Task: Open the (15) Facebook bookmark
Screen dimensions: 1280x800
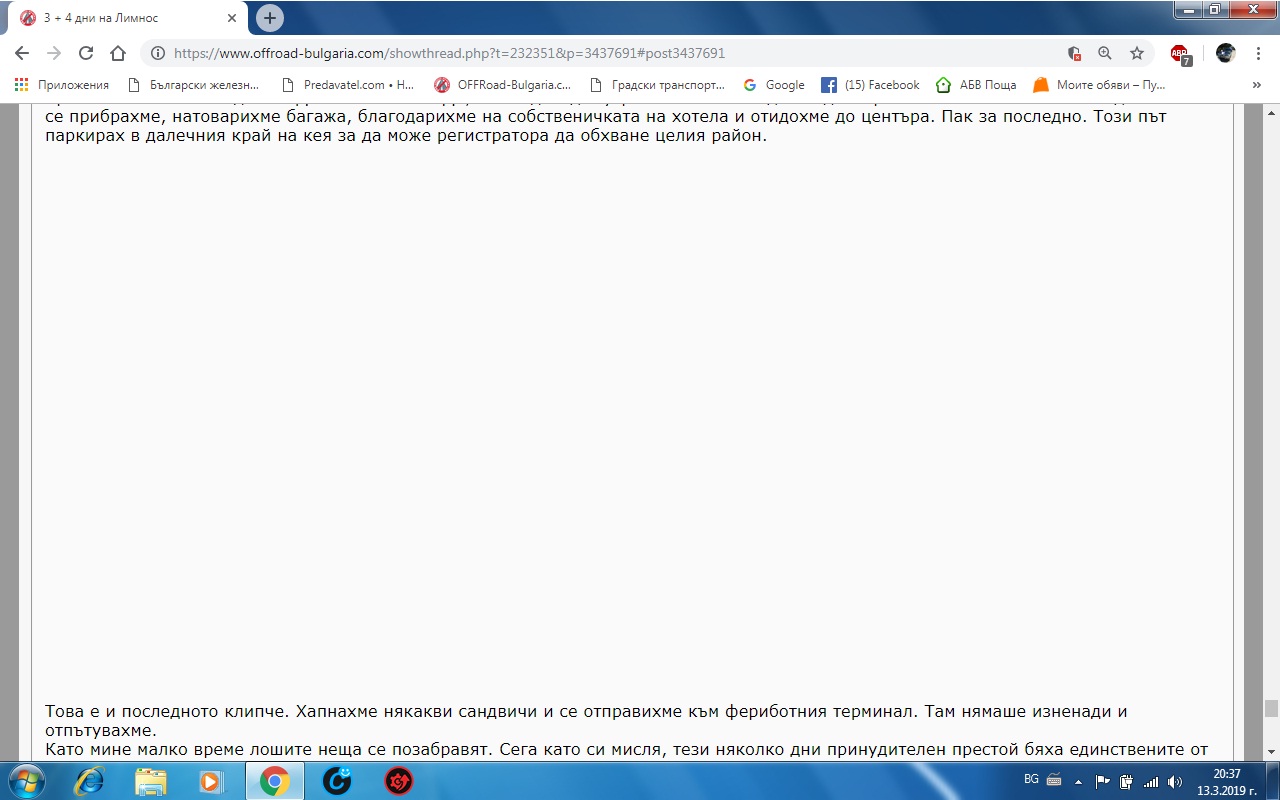Action: (870, 85)
